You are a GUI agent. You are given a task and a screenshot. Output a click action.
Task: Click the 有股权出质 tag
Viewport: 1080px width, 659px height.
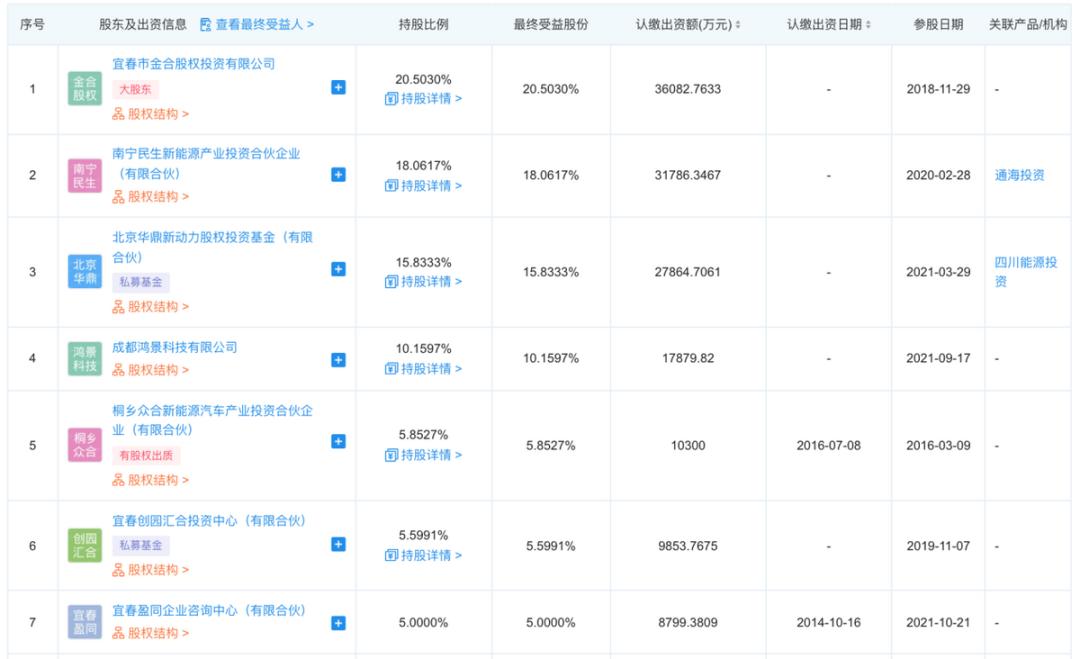(146, 455)
